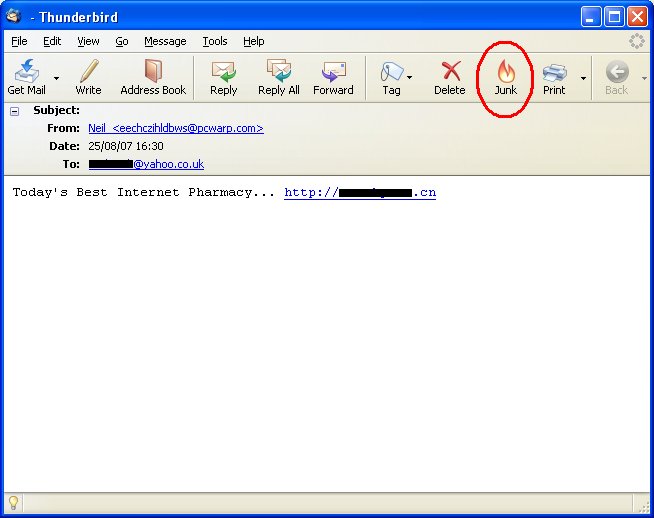
Task: Delete this message with the red X
Action: (x=450, y=77)
